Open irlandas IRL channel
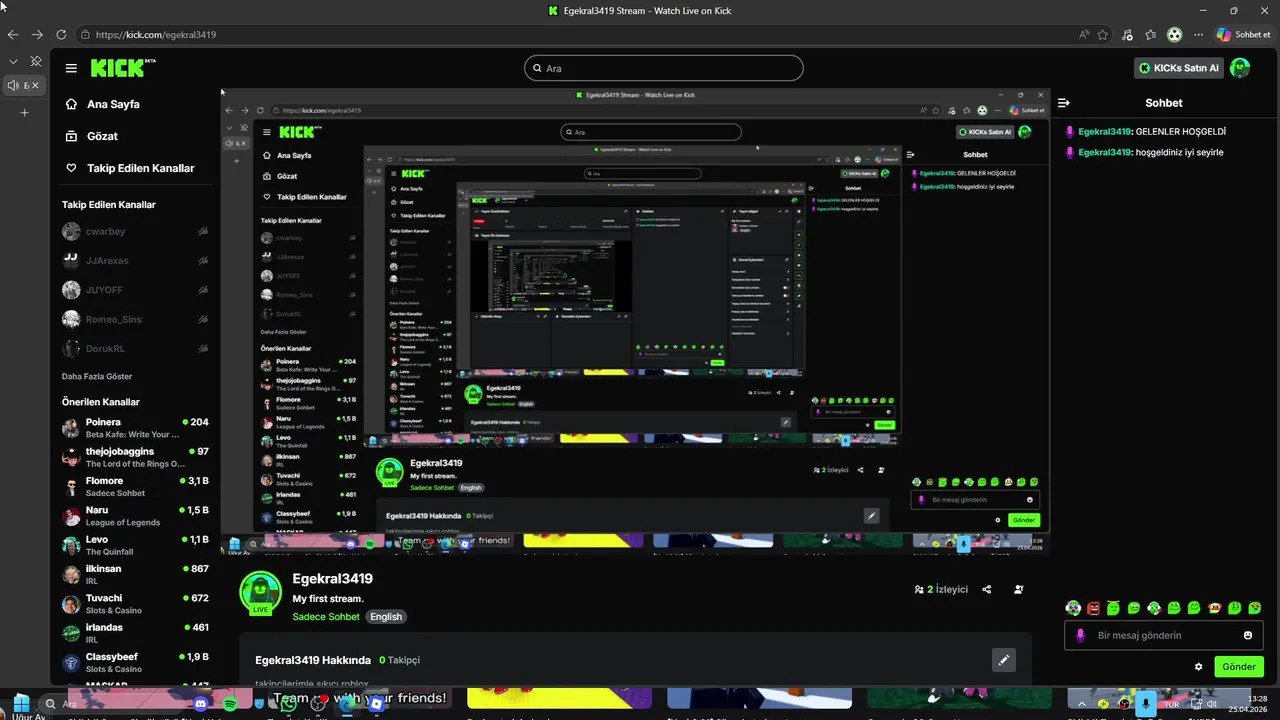1280x720 pixels. click(x=135, y=633)
